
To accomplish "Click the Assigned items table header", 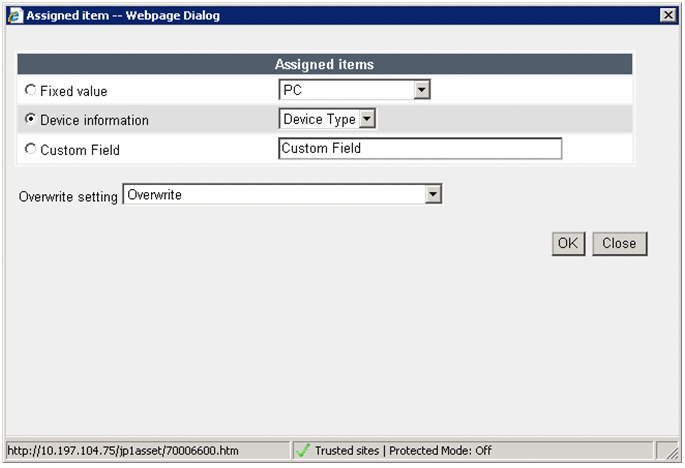I will [324, 64].
